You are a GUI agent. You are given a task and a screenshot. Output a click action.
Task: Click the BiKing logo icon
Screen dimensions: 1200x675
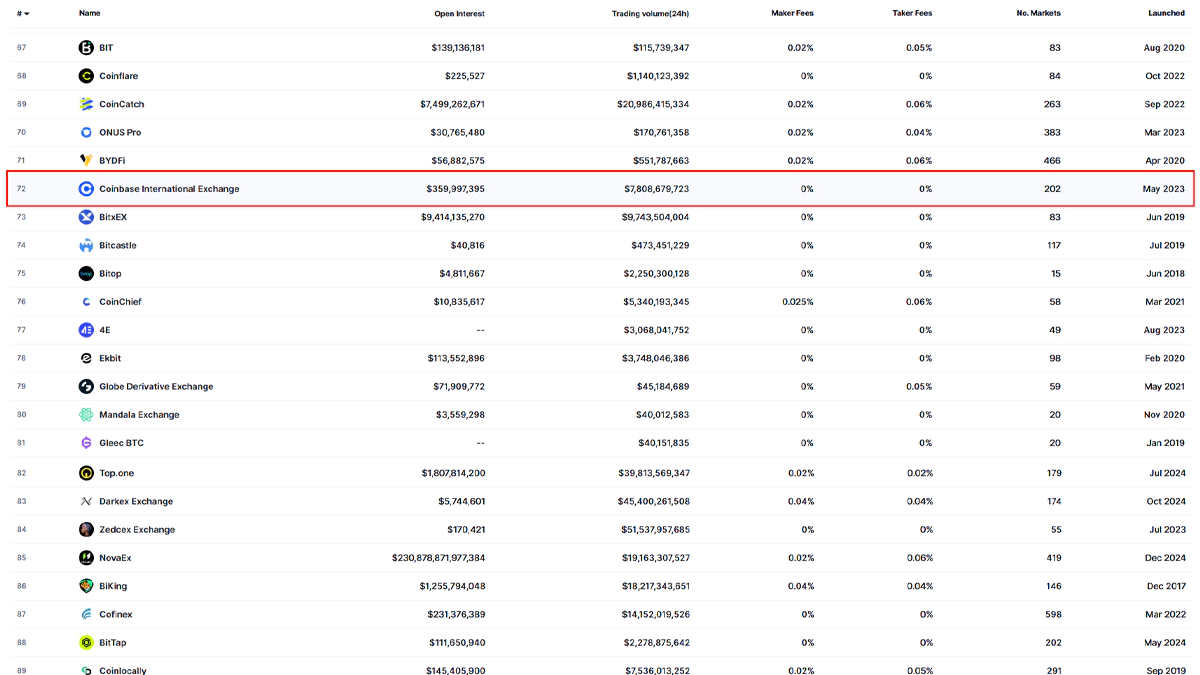pos(86,586)
